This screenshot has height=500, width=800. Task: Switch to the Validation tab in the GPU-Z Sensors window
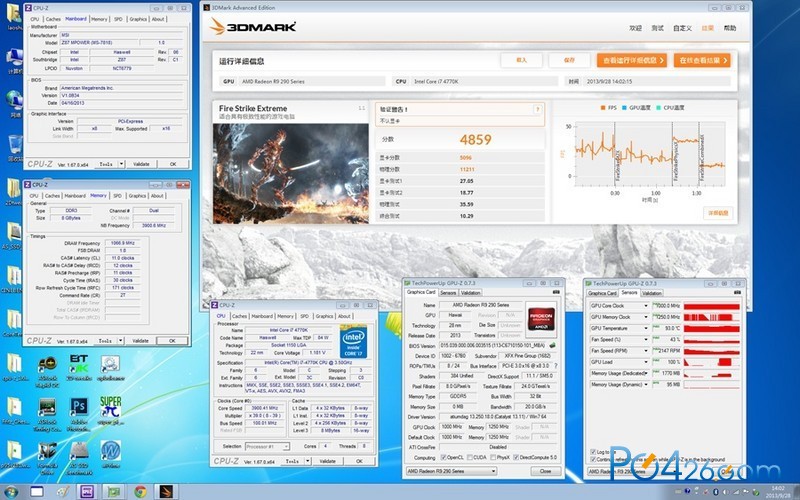652,293
